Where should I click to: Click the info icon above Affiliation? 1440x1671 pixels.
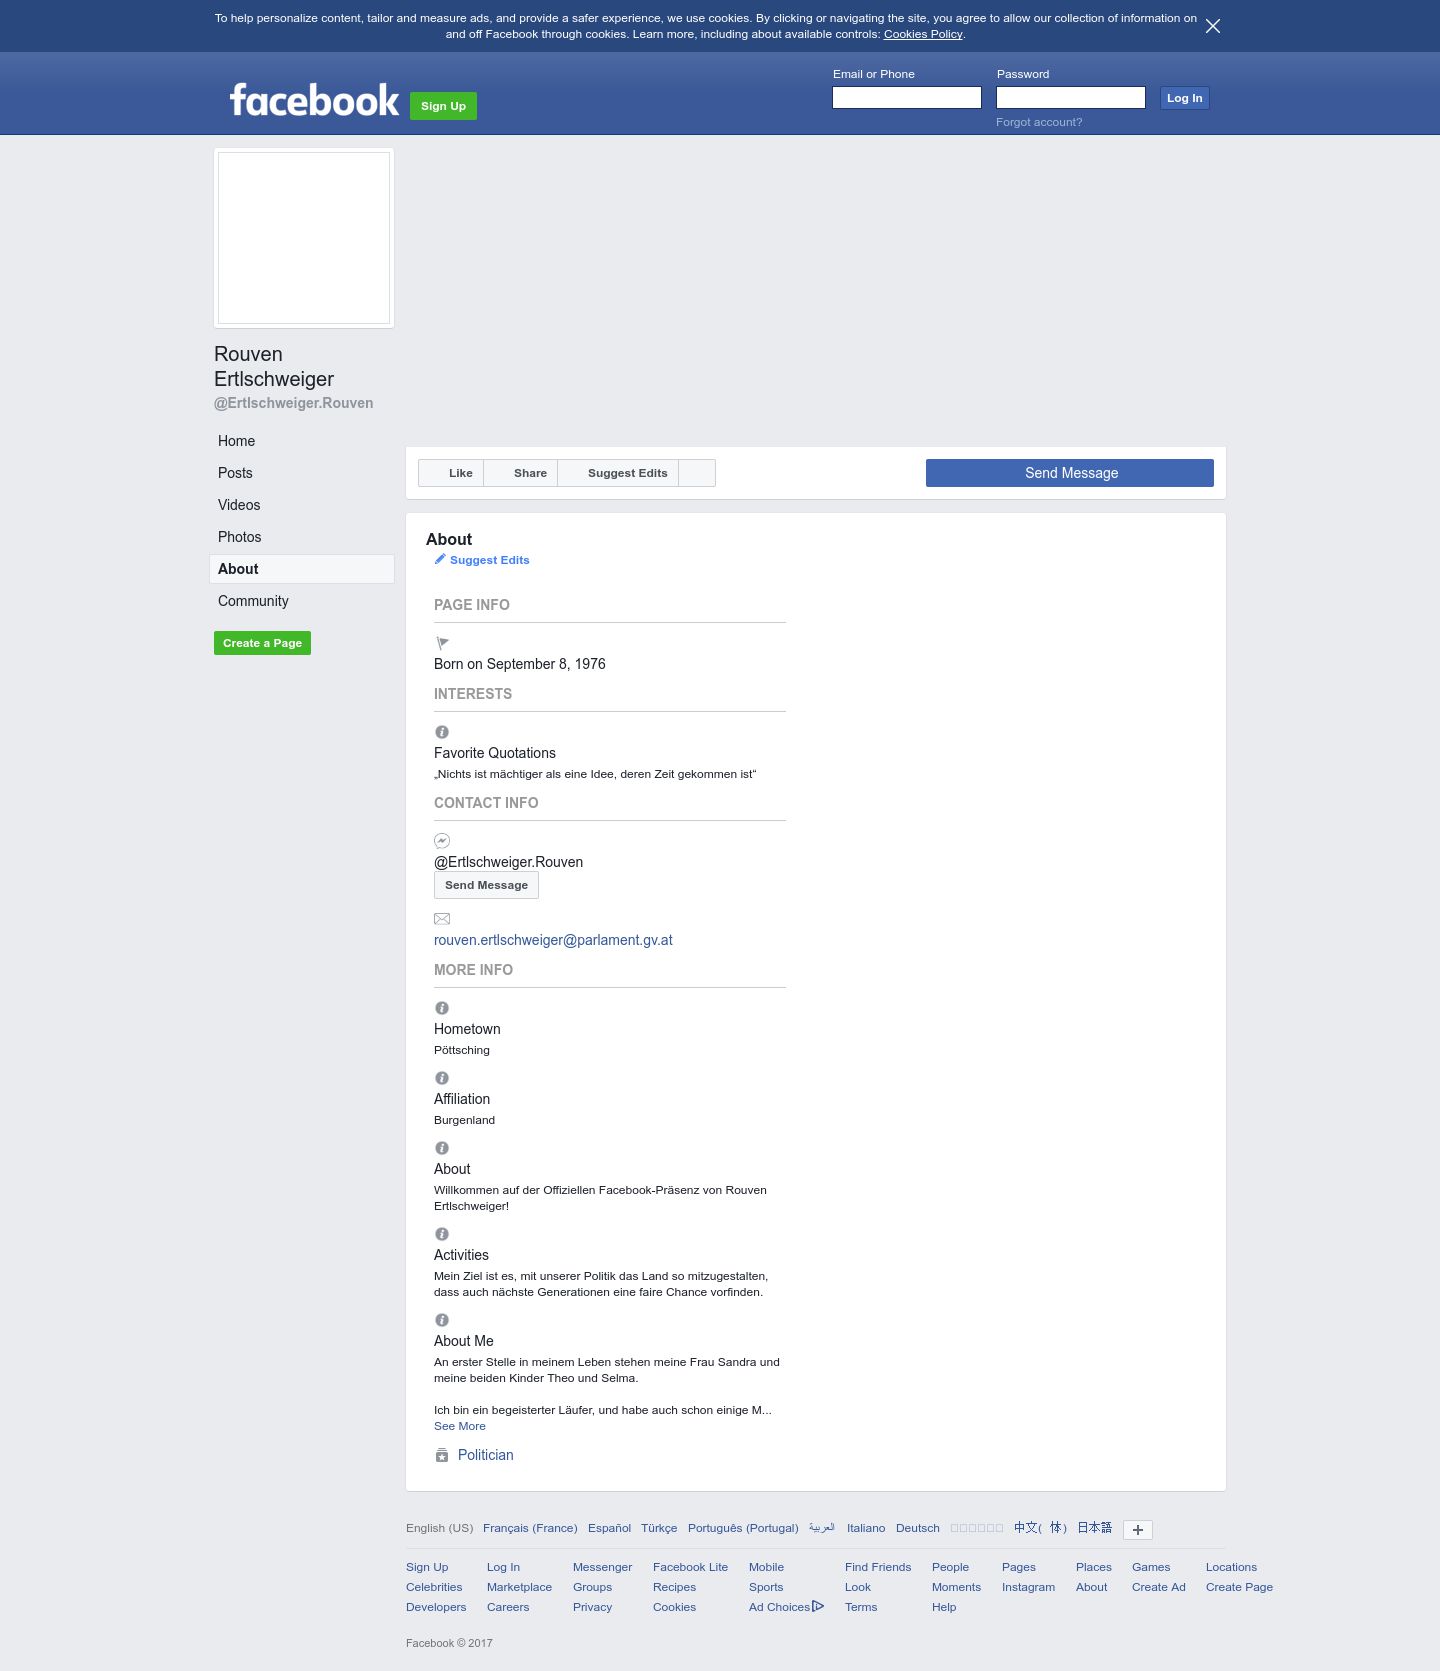click(442, 1078)
